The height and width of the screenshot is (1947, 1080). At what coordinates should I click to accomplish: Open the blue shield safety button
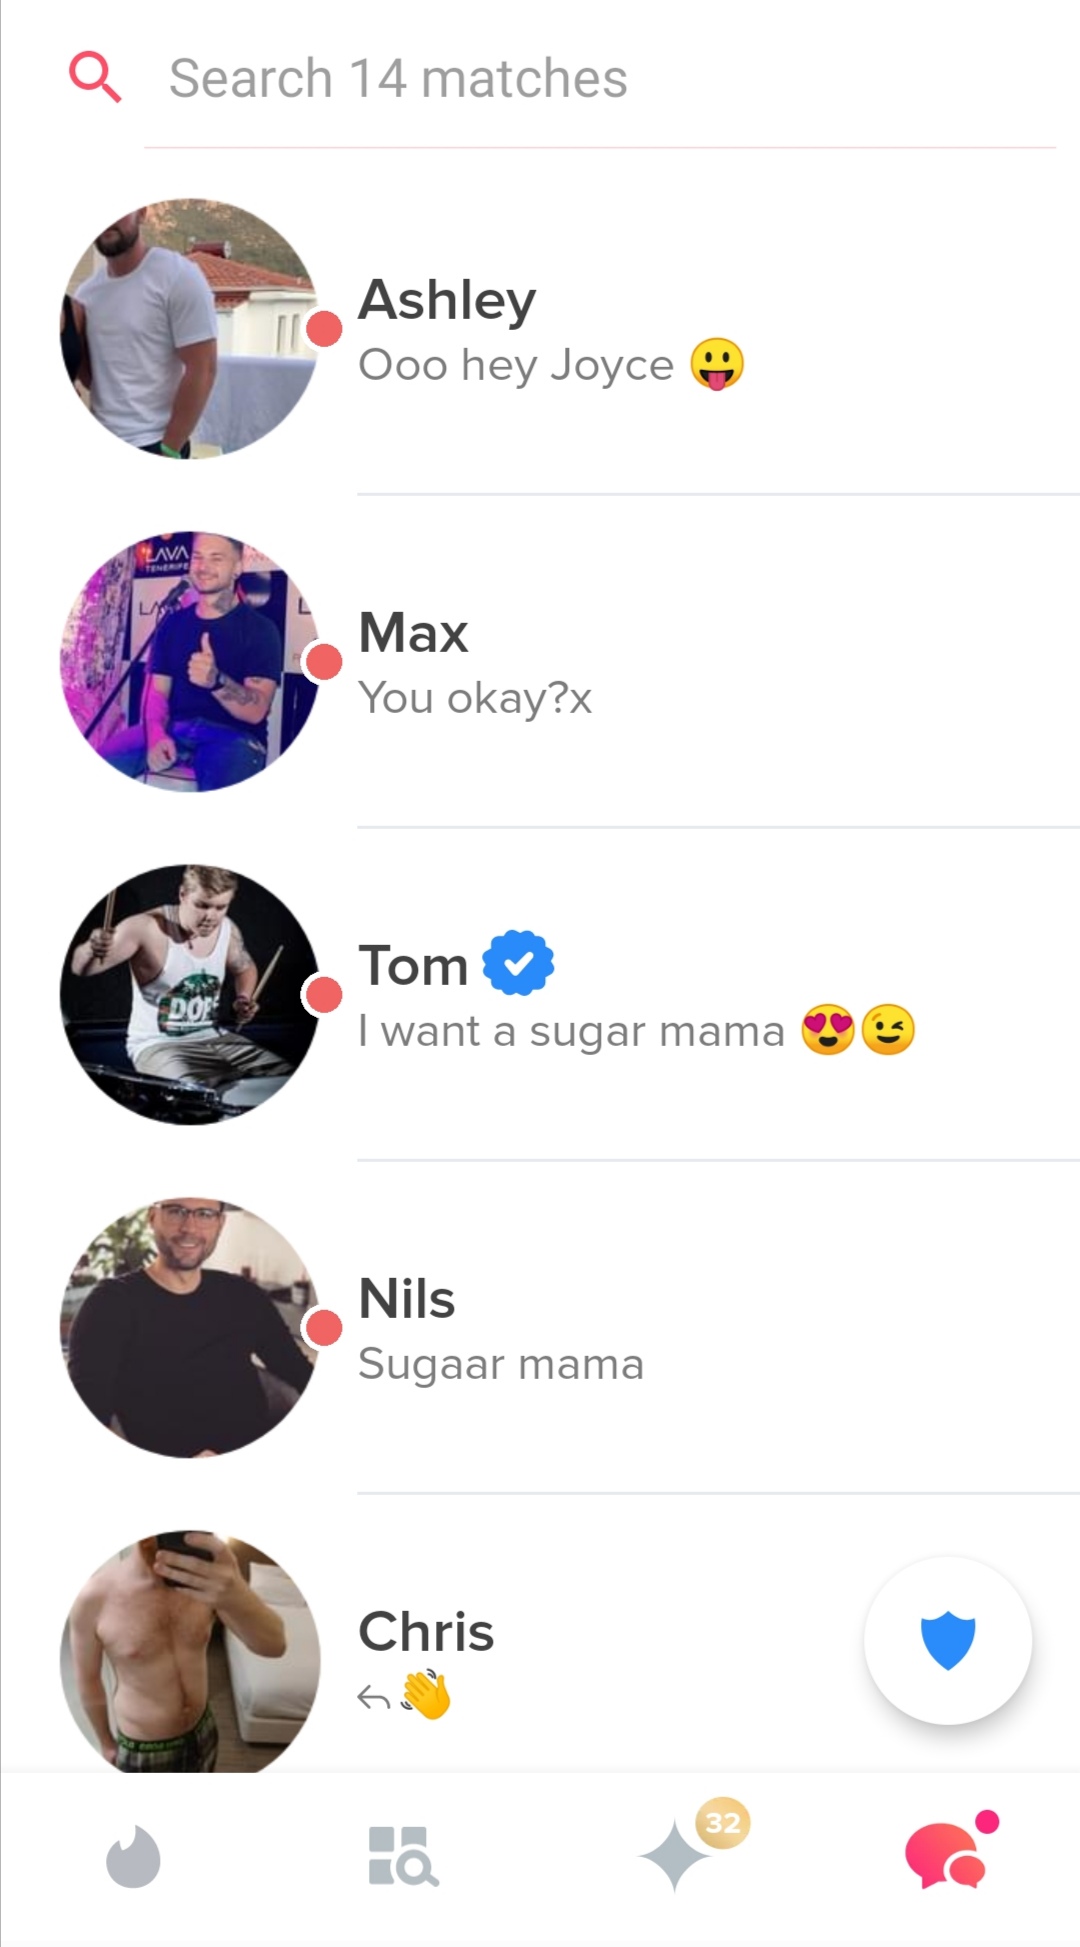947,1640
